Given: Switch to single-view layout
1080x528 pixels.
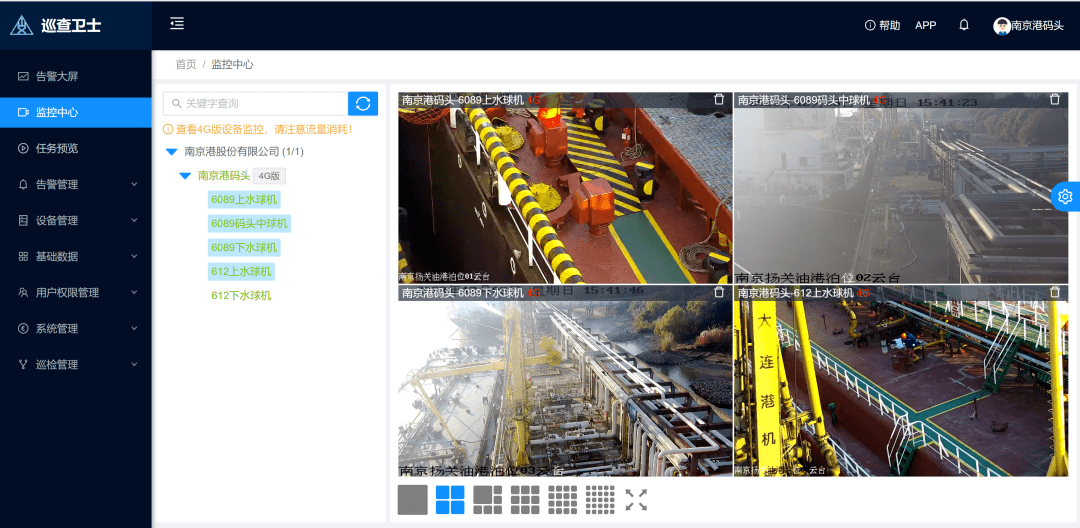Looking at the screenshot, I should tap(412, 500).
